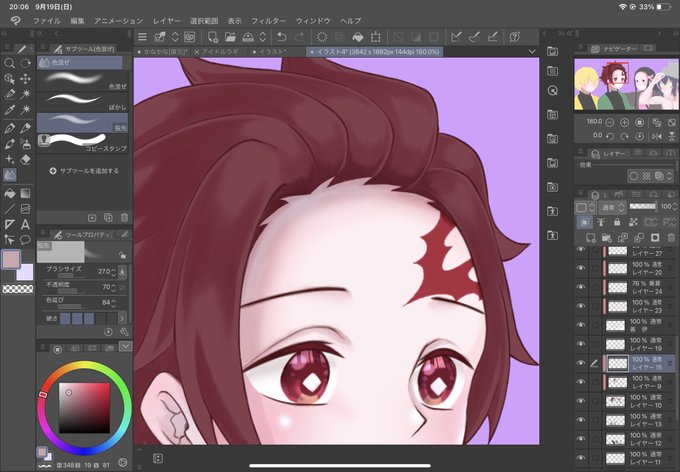Open フィルター menu
Viewport: 680px width, 472px height.
tap(268, 21)
